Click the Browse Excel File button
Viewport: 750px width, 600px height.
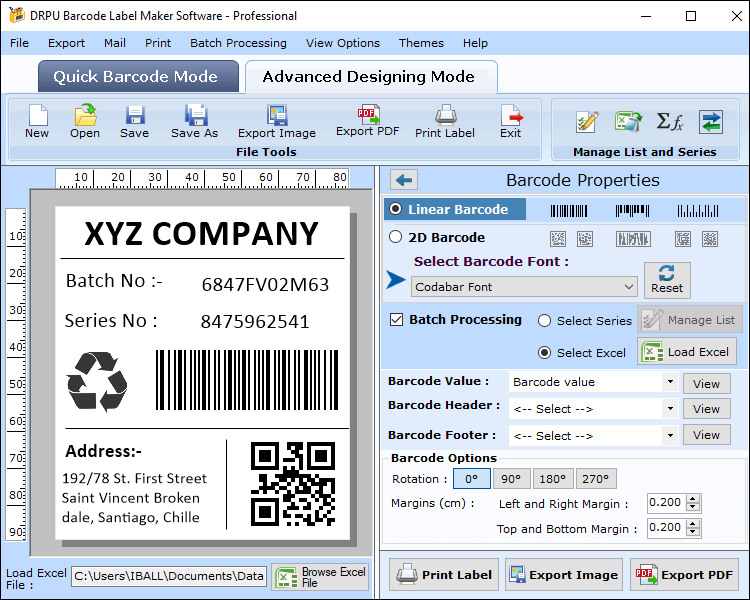pyautogui.click(x=320, y=577)
